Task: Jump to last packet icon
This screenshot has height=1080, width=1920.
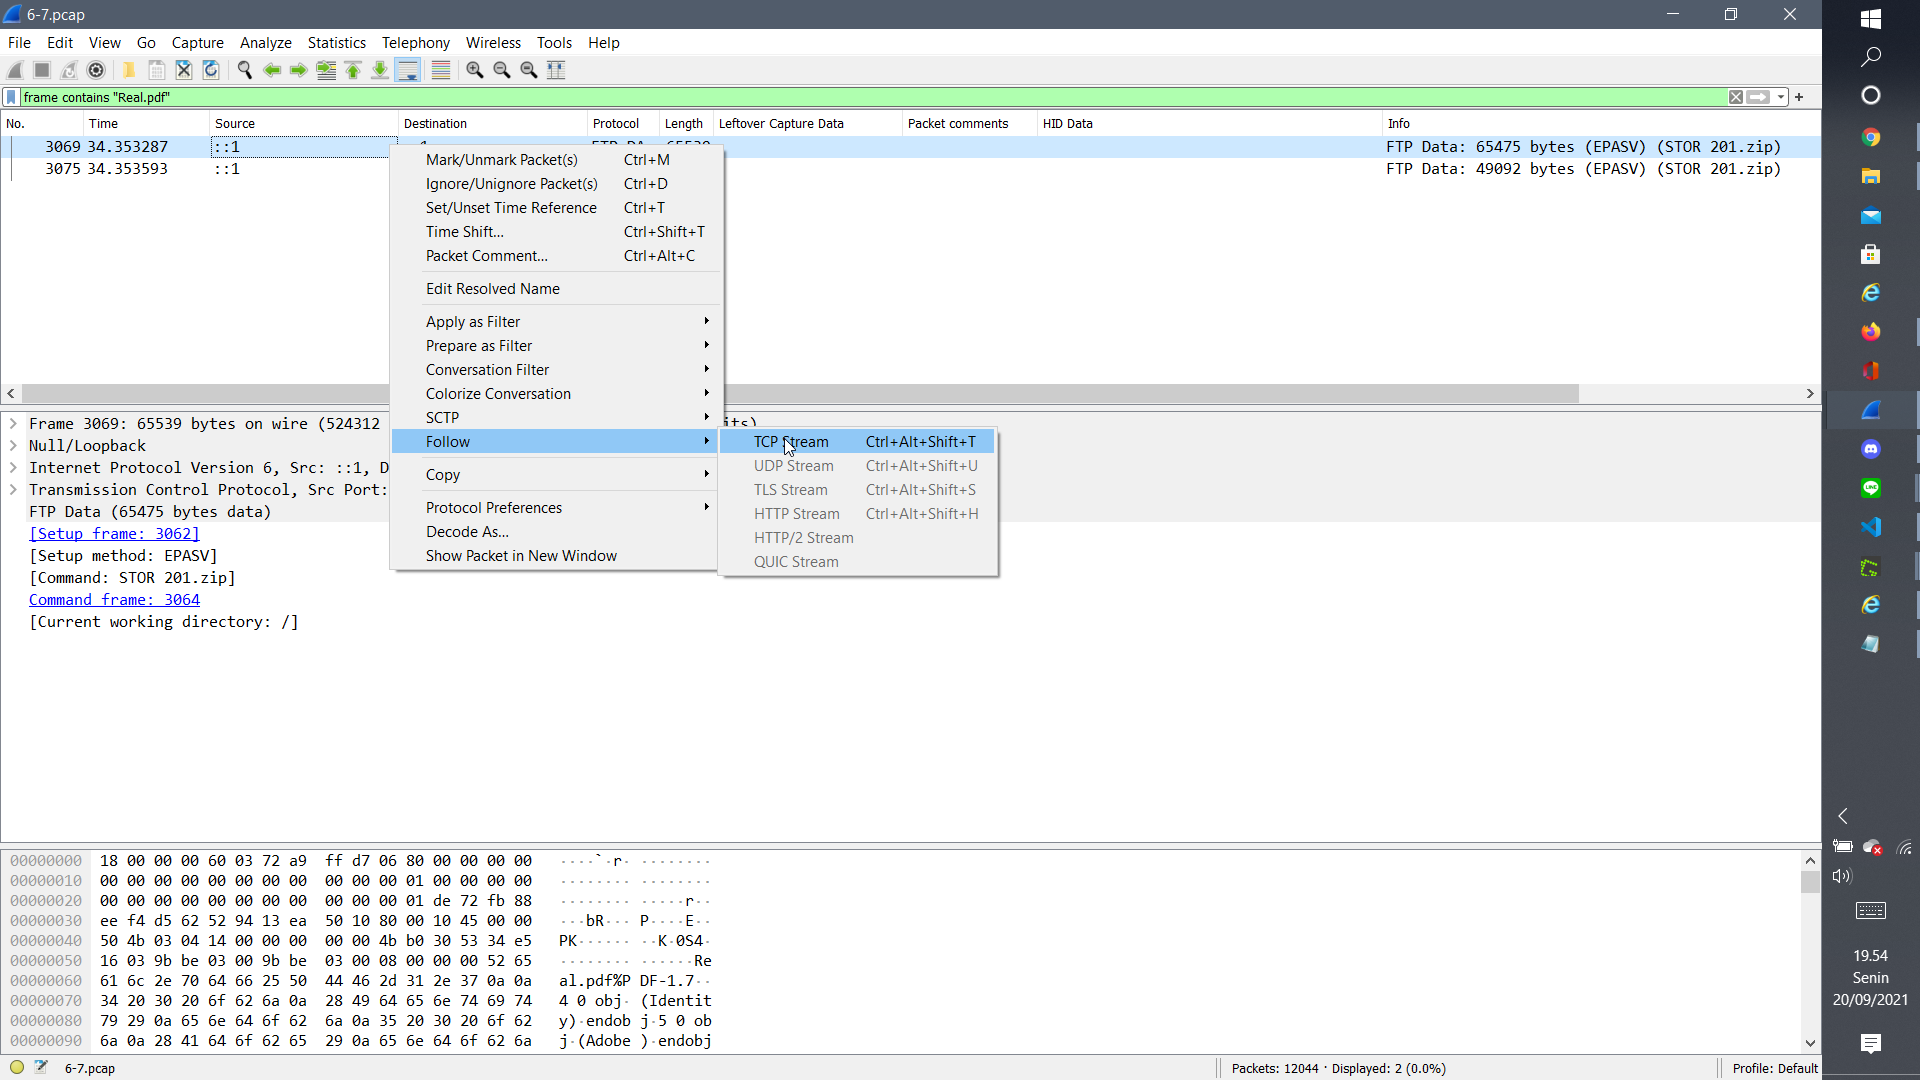Action: tap(379, 70)
